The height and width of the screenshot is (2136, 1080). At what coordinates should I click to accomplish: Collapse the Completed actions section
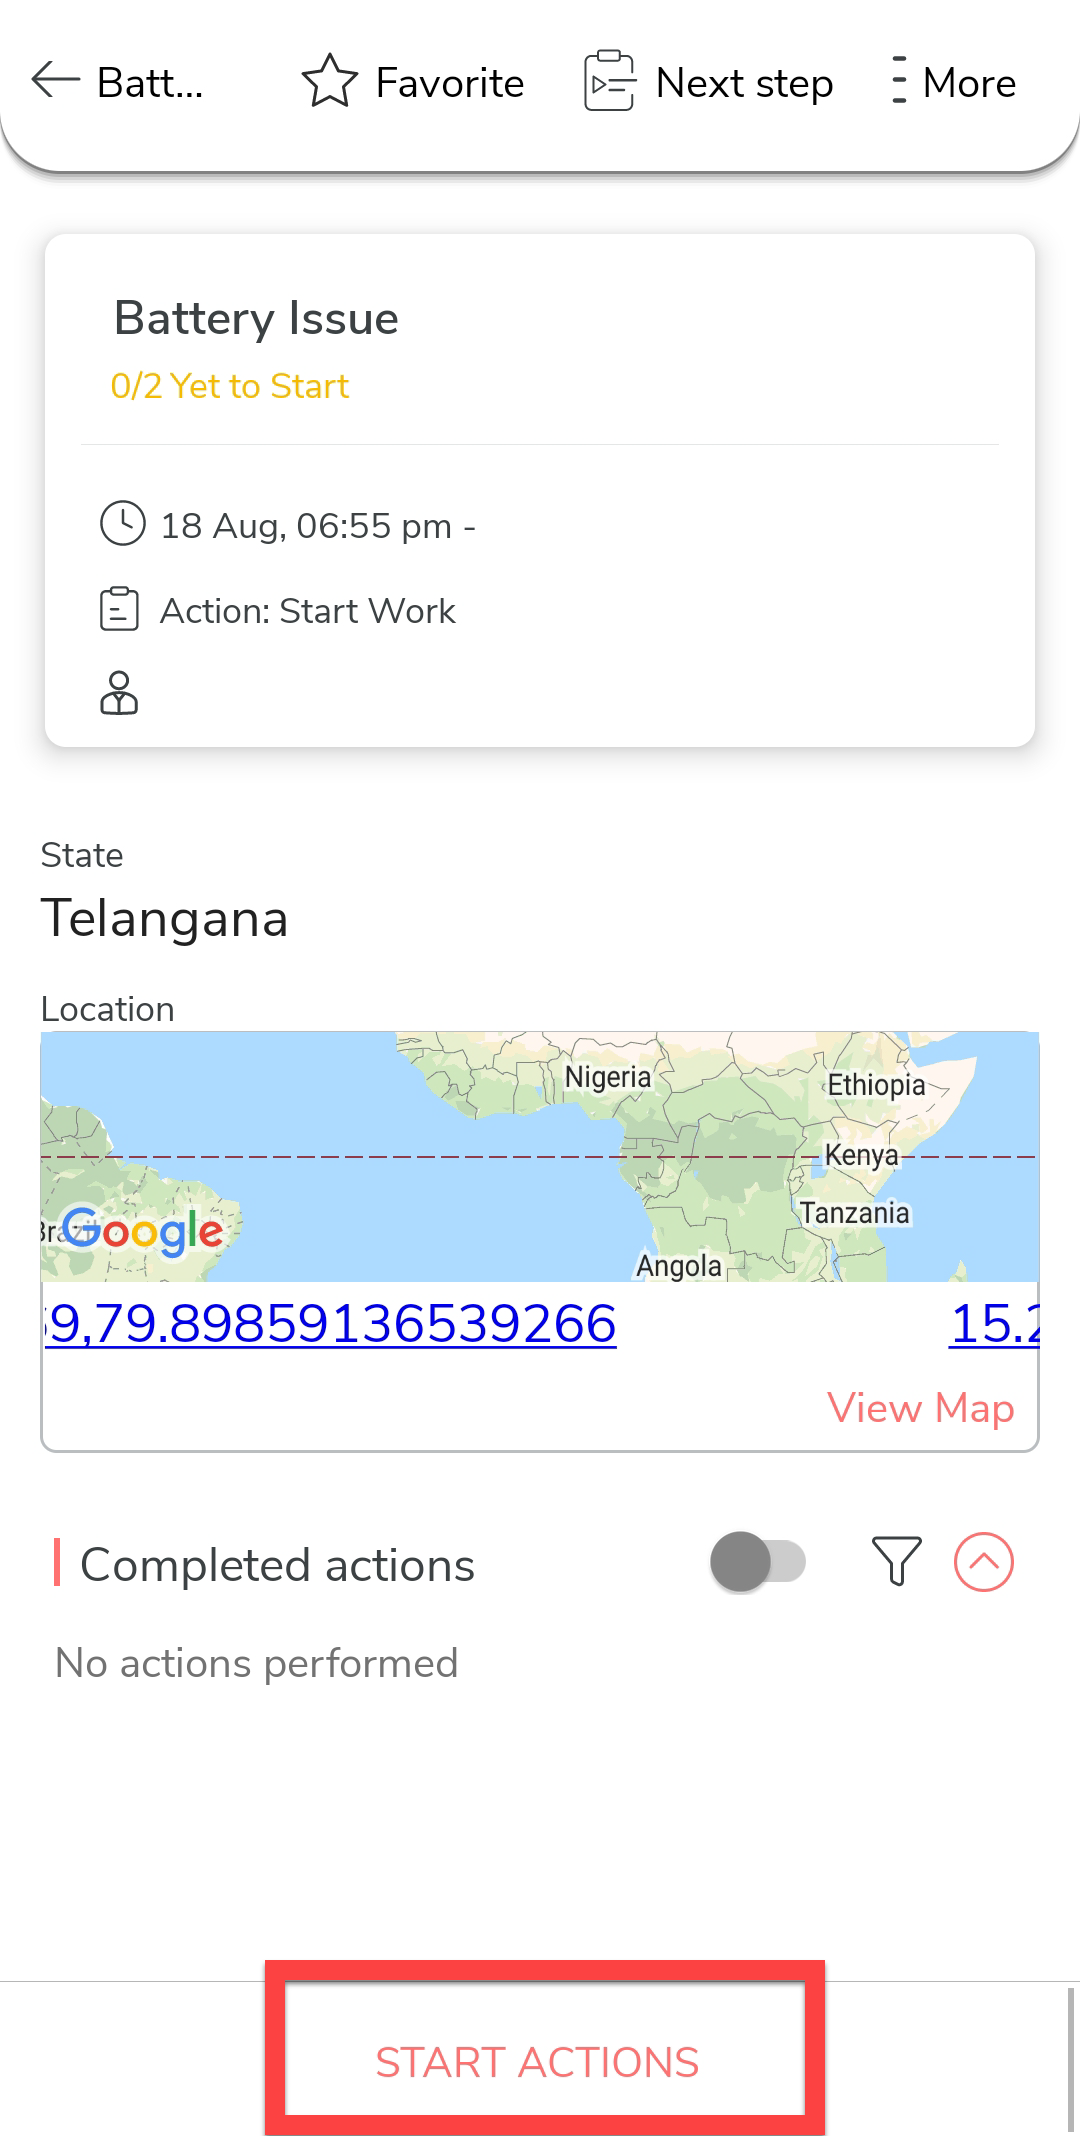984,1562
